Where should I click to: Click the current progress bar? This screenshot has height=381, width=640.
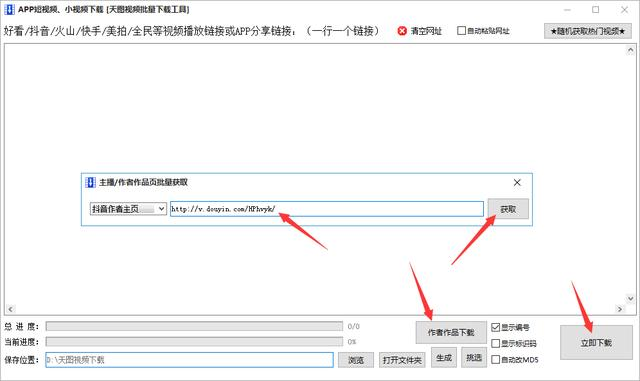pos(194,341)
